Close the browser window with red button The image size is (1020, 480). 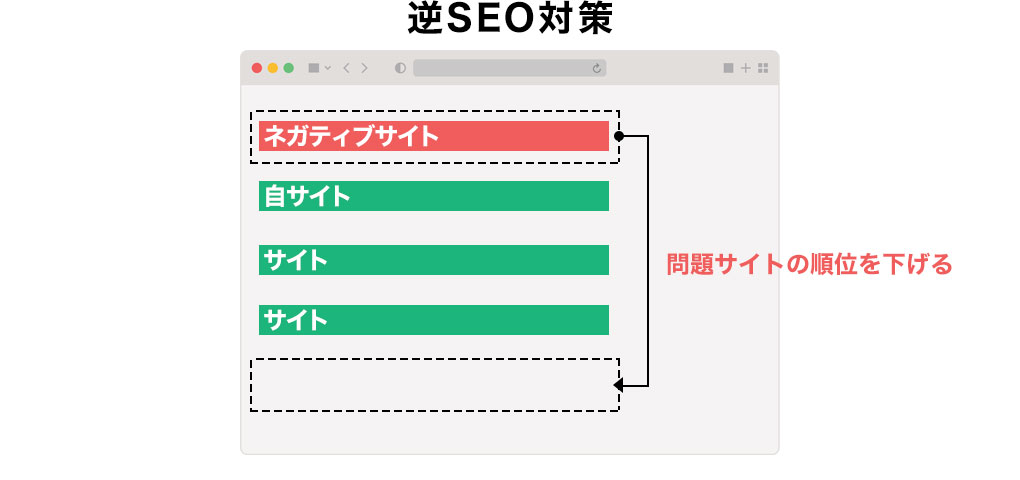(257, 68)
